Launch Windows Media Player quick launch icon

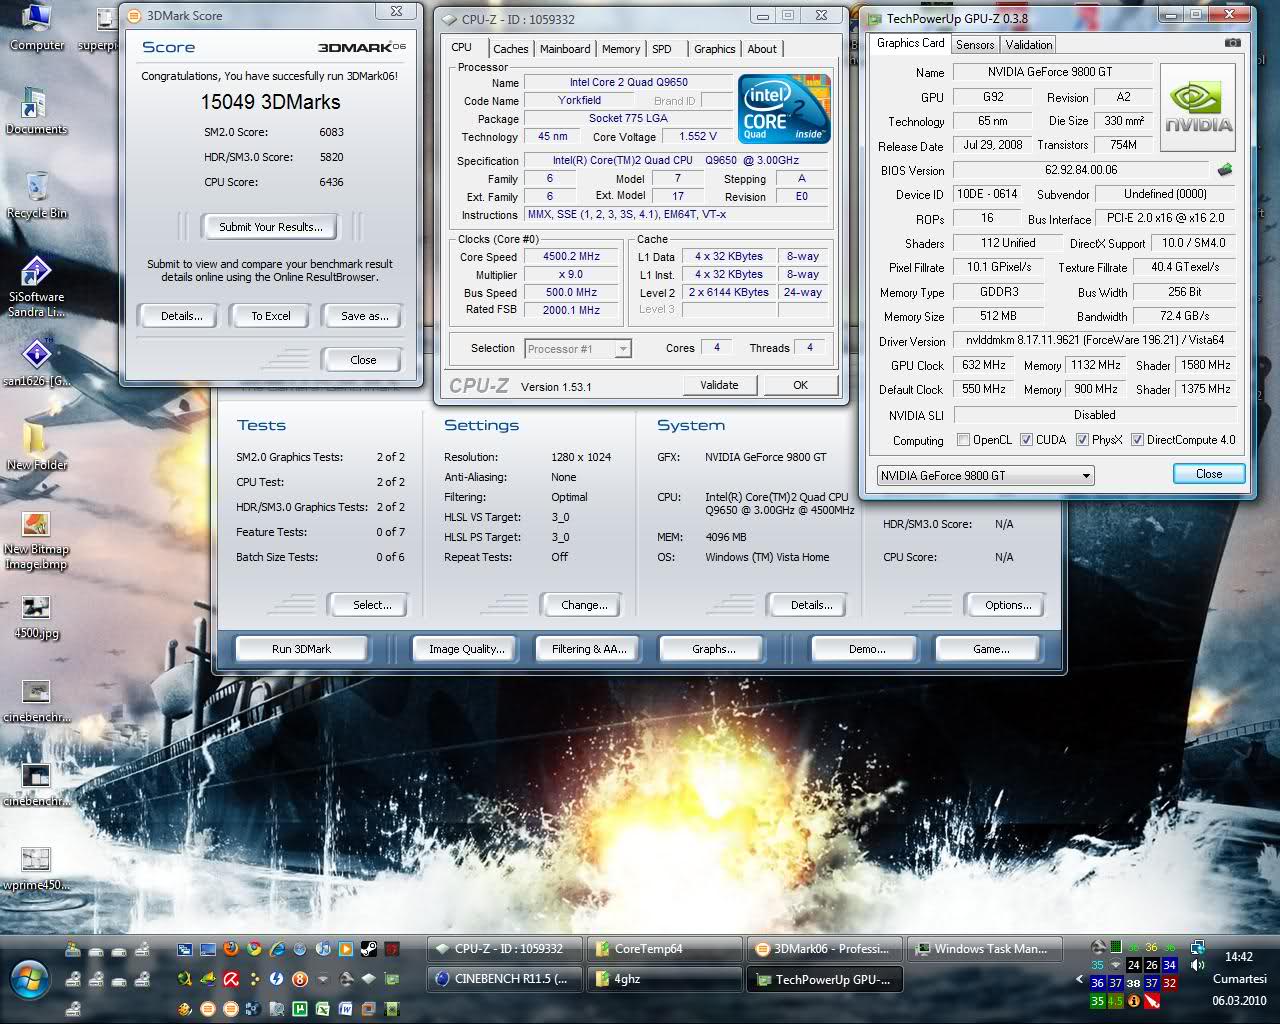[345, 948]
